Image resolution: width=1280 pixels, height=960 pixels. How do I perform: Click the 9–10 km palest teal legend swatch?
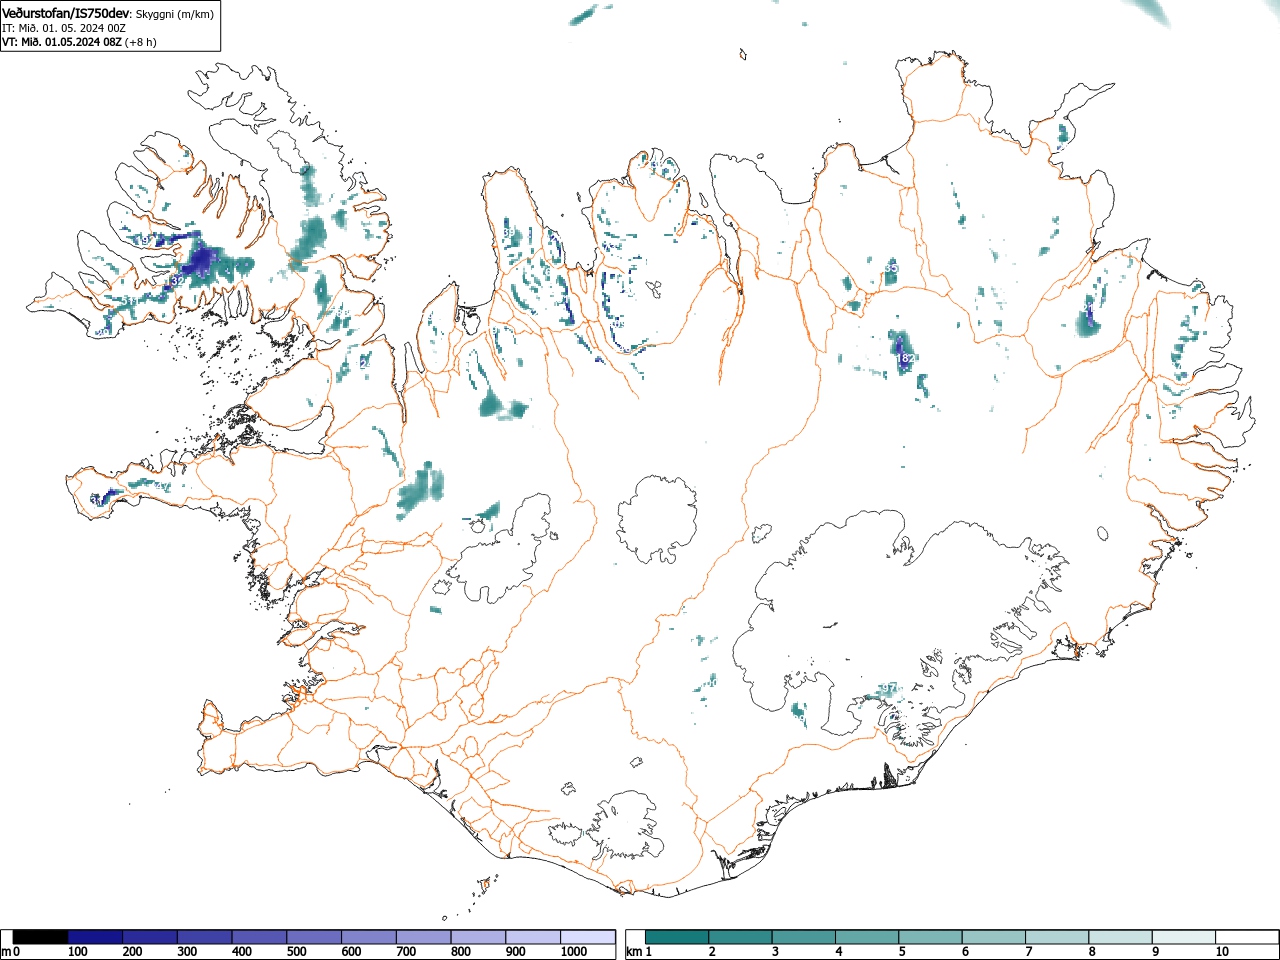[x=1183, y=937]
